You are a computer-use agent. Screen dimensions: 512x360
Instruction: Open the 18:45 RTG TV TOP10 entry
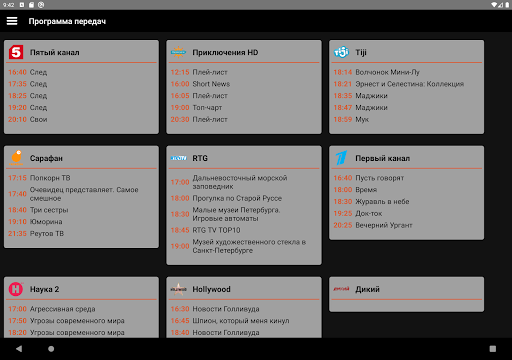(244, 230)
